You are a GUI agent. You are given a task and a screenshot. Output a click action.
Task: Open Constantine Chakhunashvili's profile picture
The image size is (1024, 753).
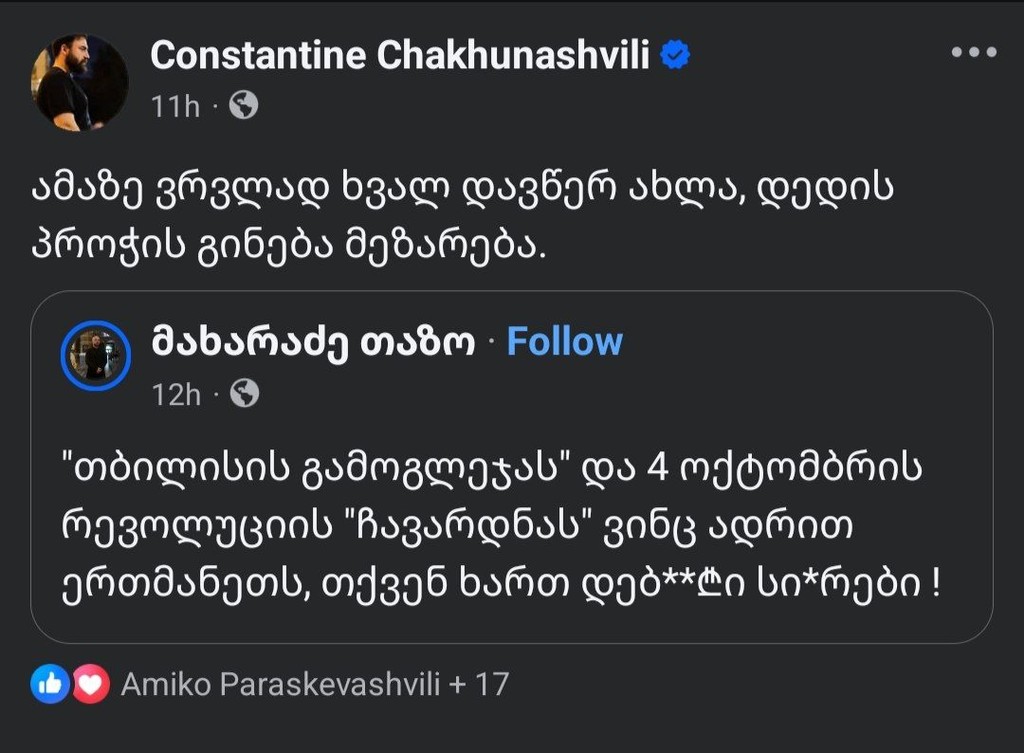pos(79,82)
